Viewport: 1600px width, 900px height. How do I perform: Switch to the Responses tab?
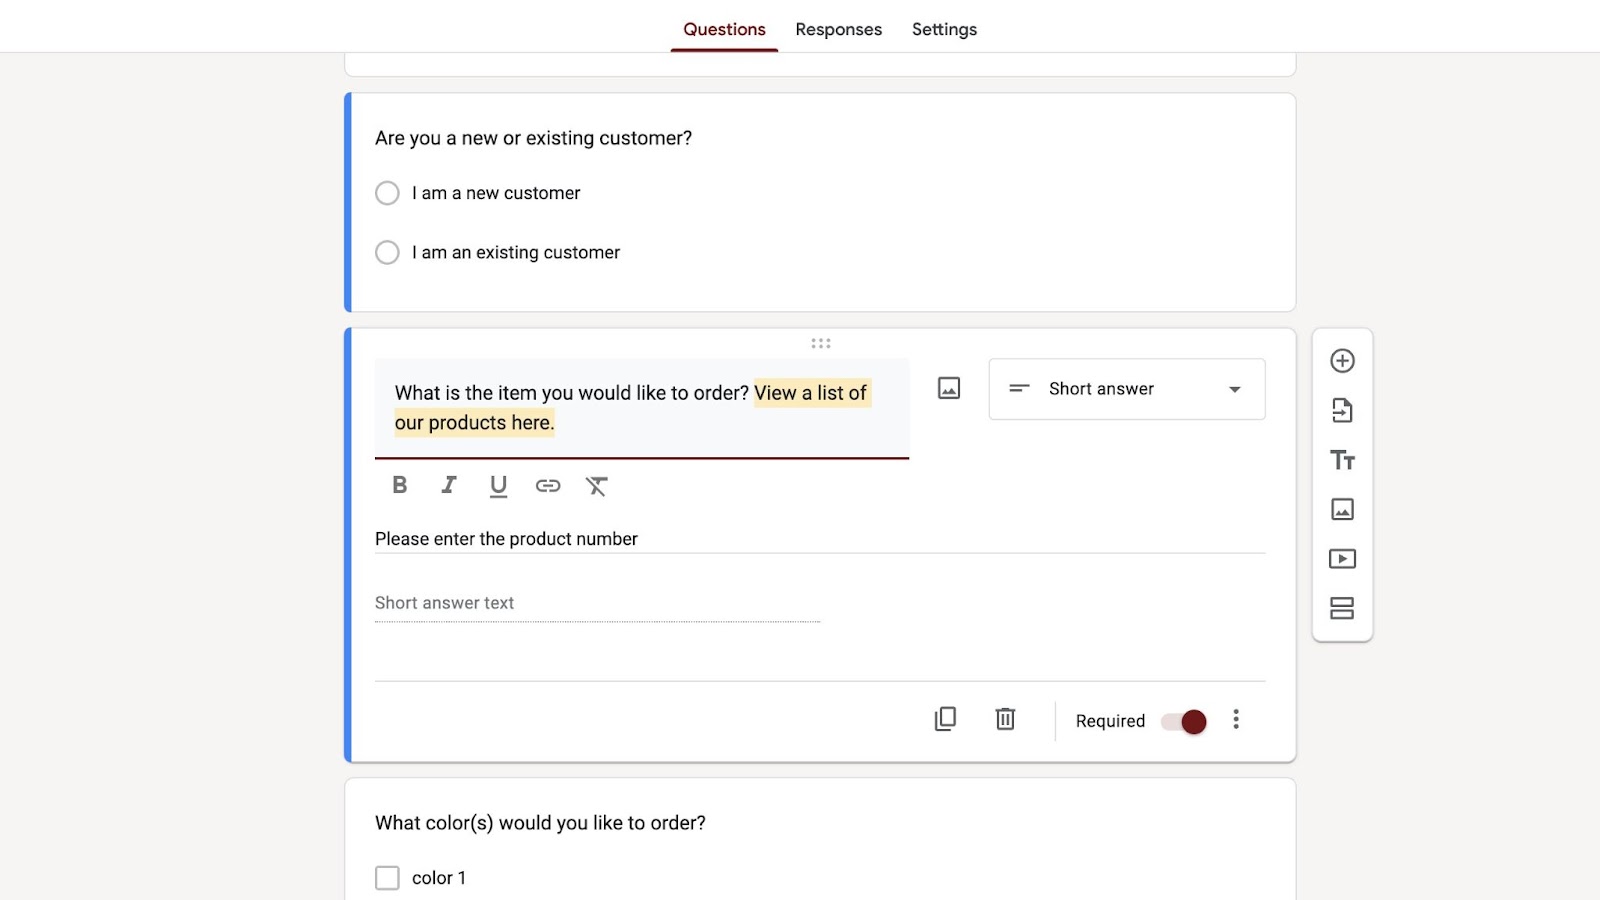pos(838,29)
